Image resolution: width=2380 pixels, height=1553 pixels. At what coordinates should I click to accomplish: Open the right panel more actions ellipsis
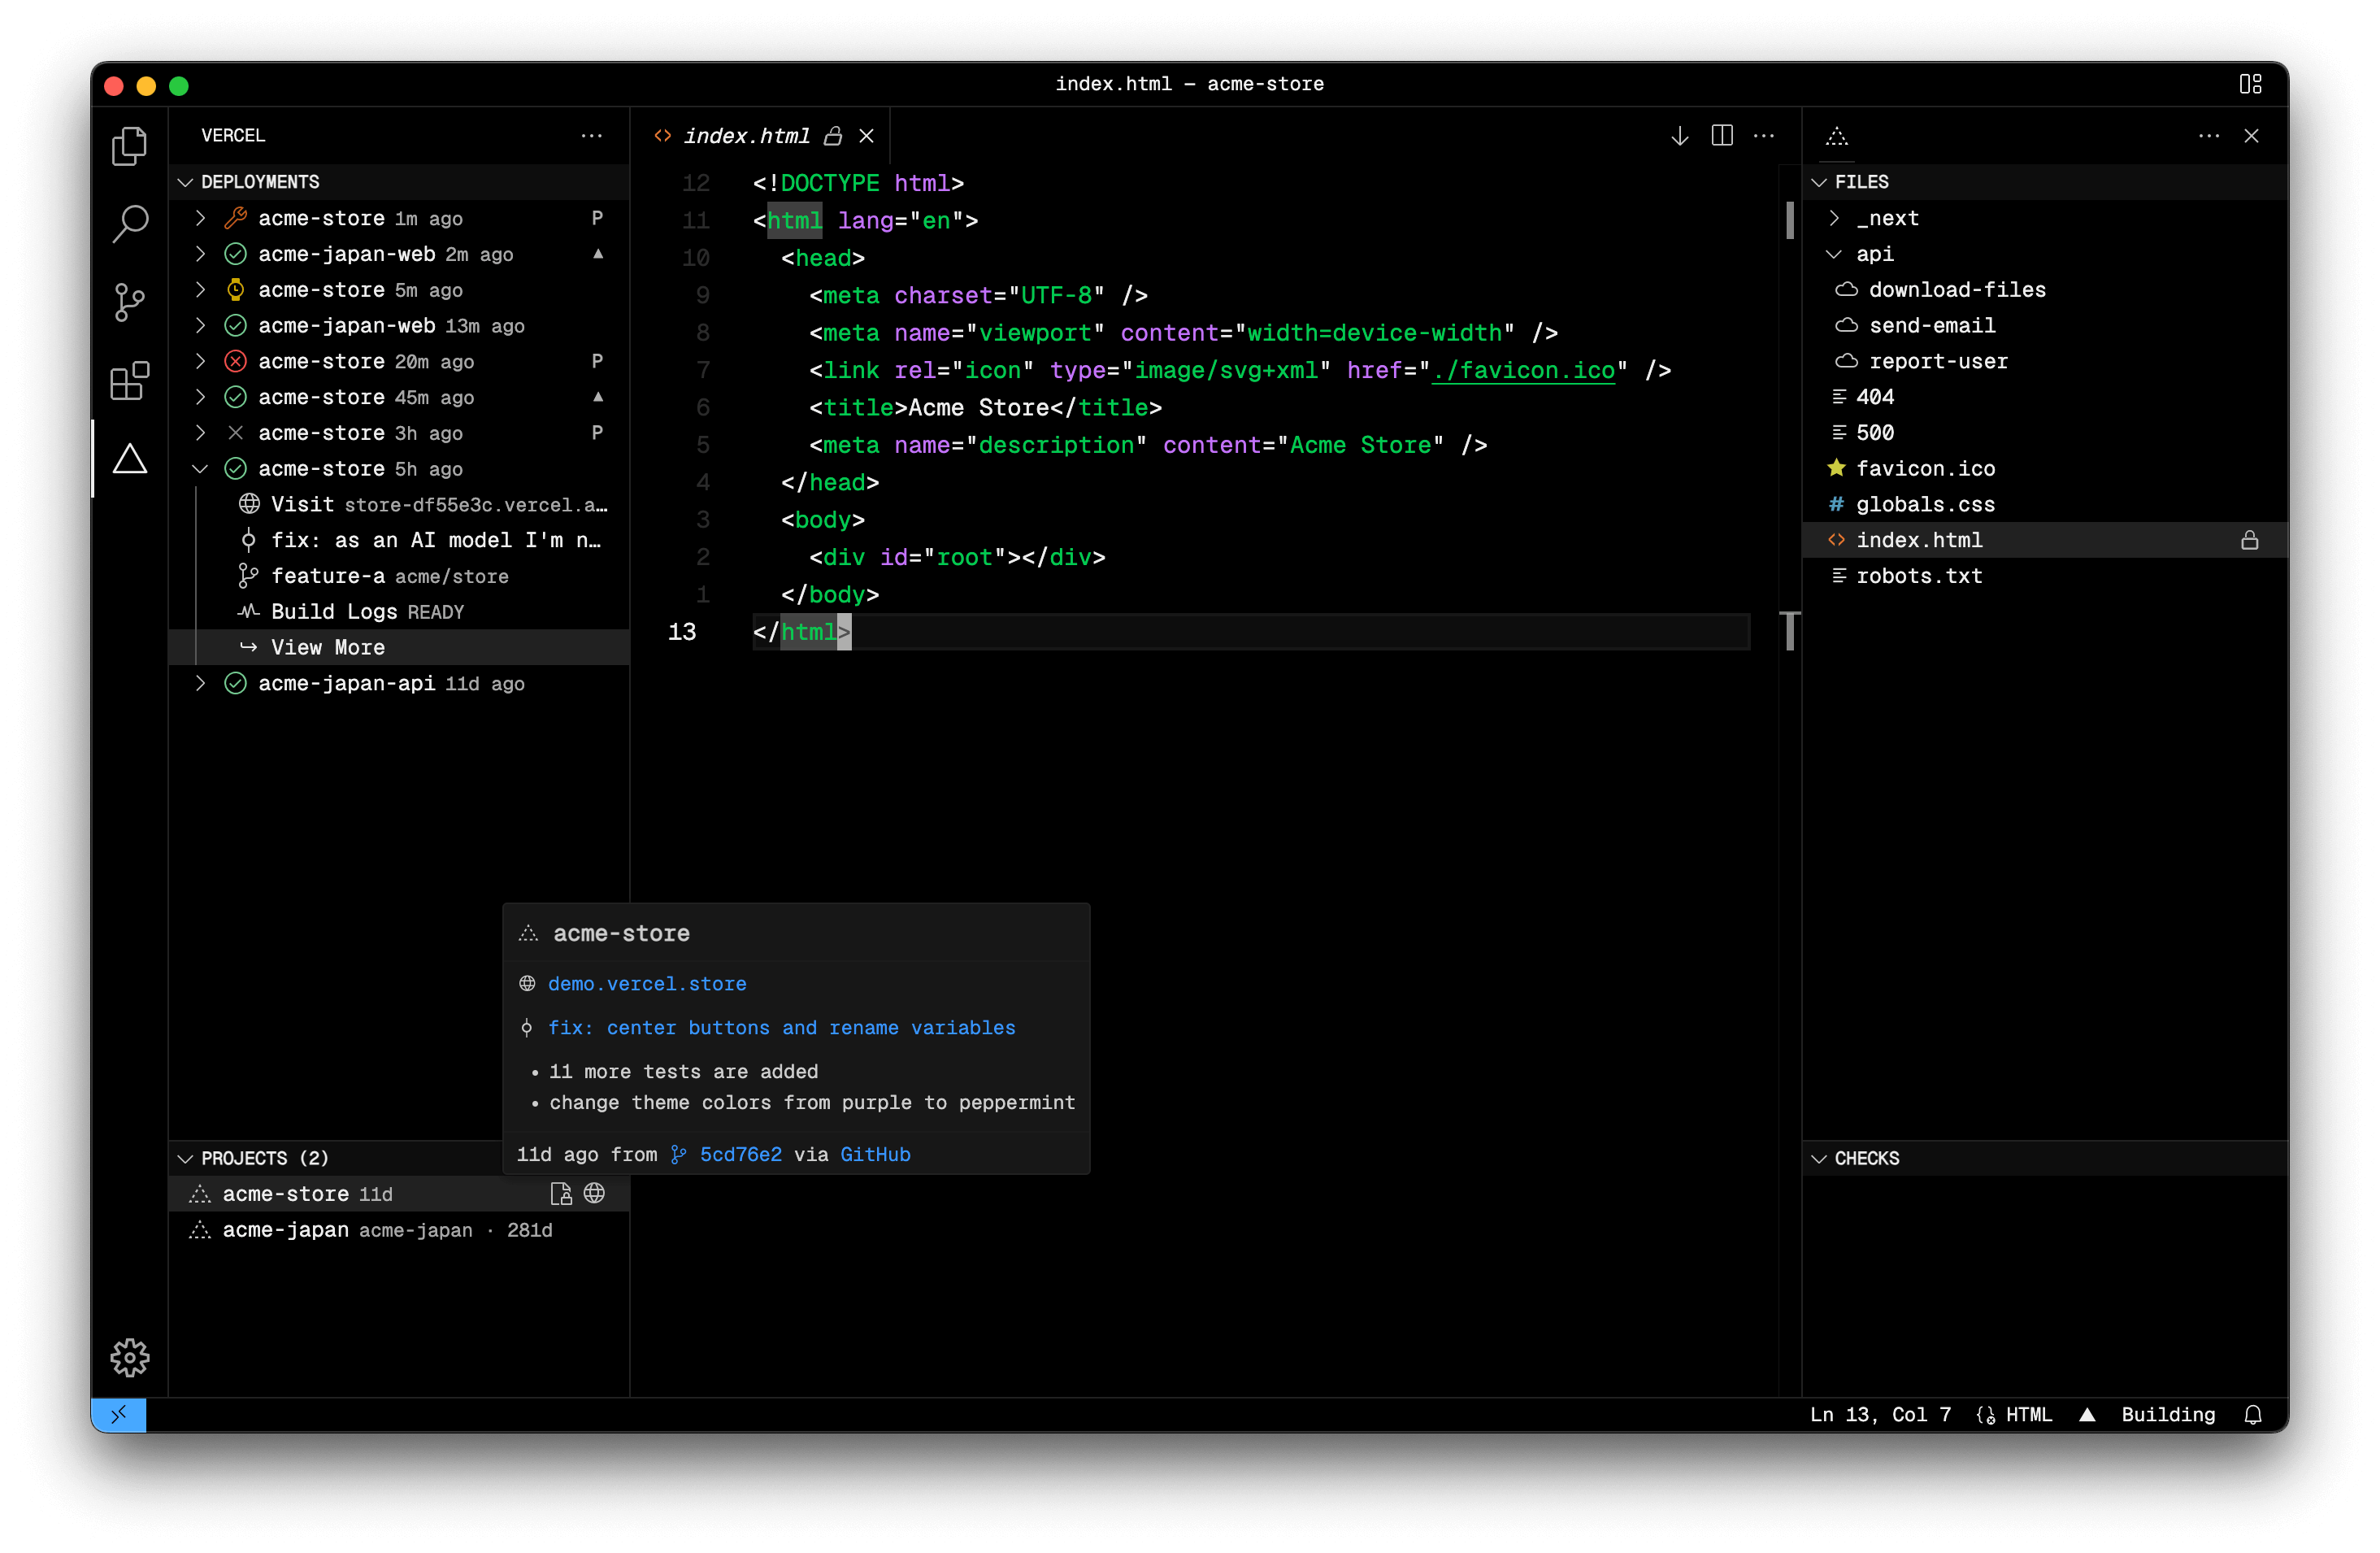click(x=2209, y=135)
